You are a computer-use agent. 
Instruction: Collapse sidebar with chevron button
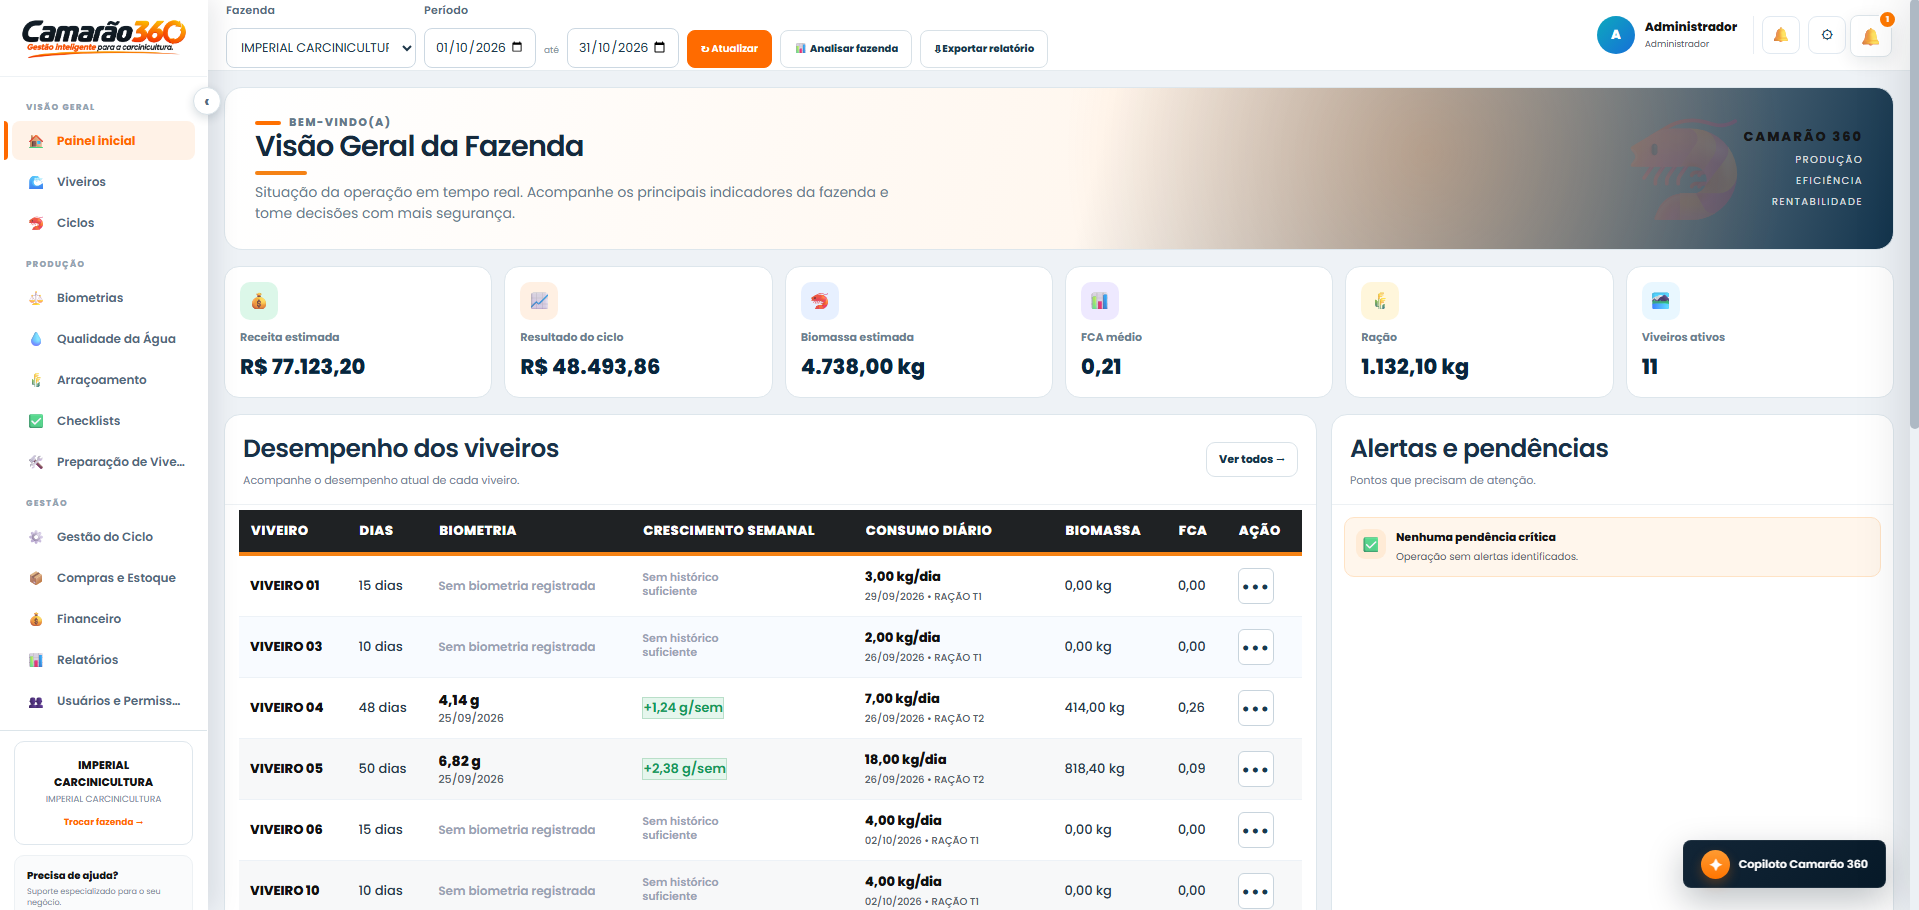(x=207, y=101)
